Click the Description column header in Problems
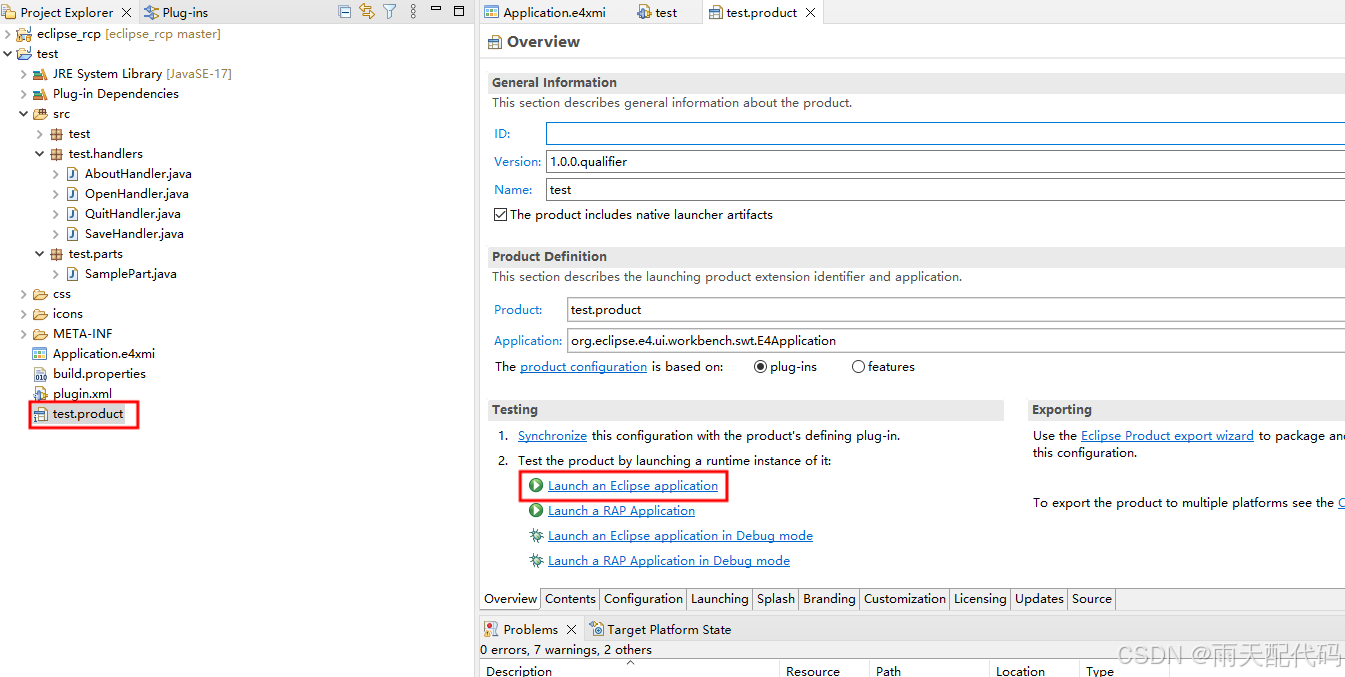Viewport: 1345px width, 677px height. click(x=630, y=670)
